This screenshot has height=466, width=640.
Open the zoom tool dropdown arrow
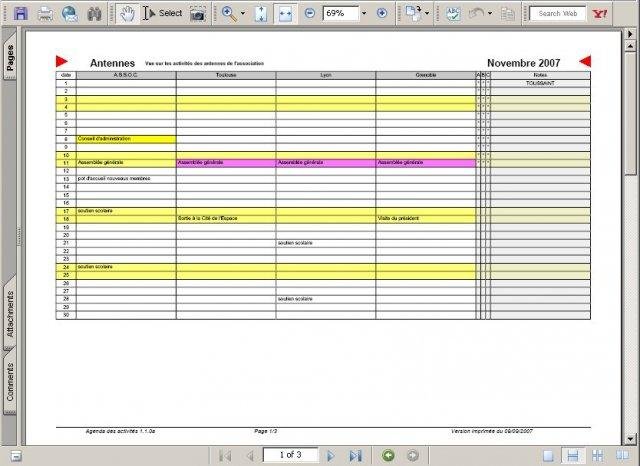(243, 13)
